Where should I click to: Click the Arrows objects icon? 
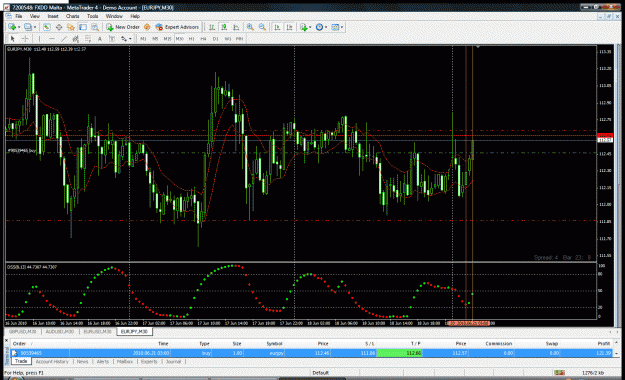pos(124,39)
